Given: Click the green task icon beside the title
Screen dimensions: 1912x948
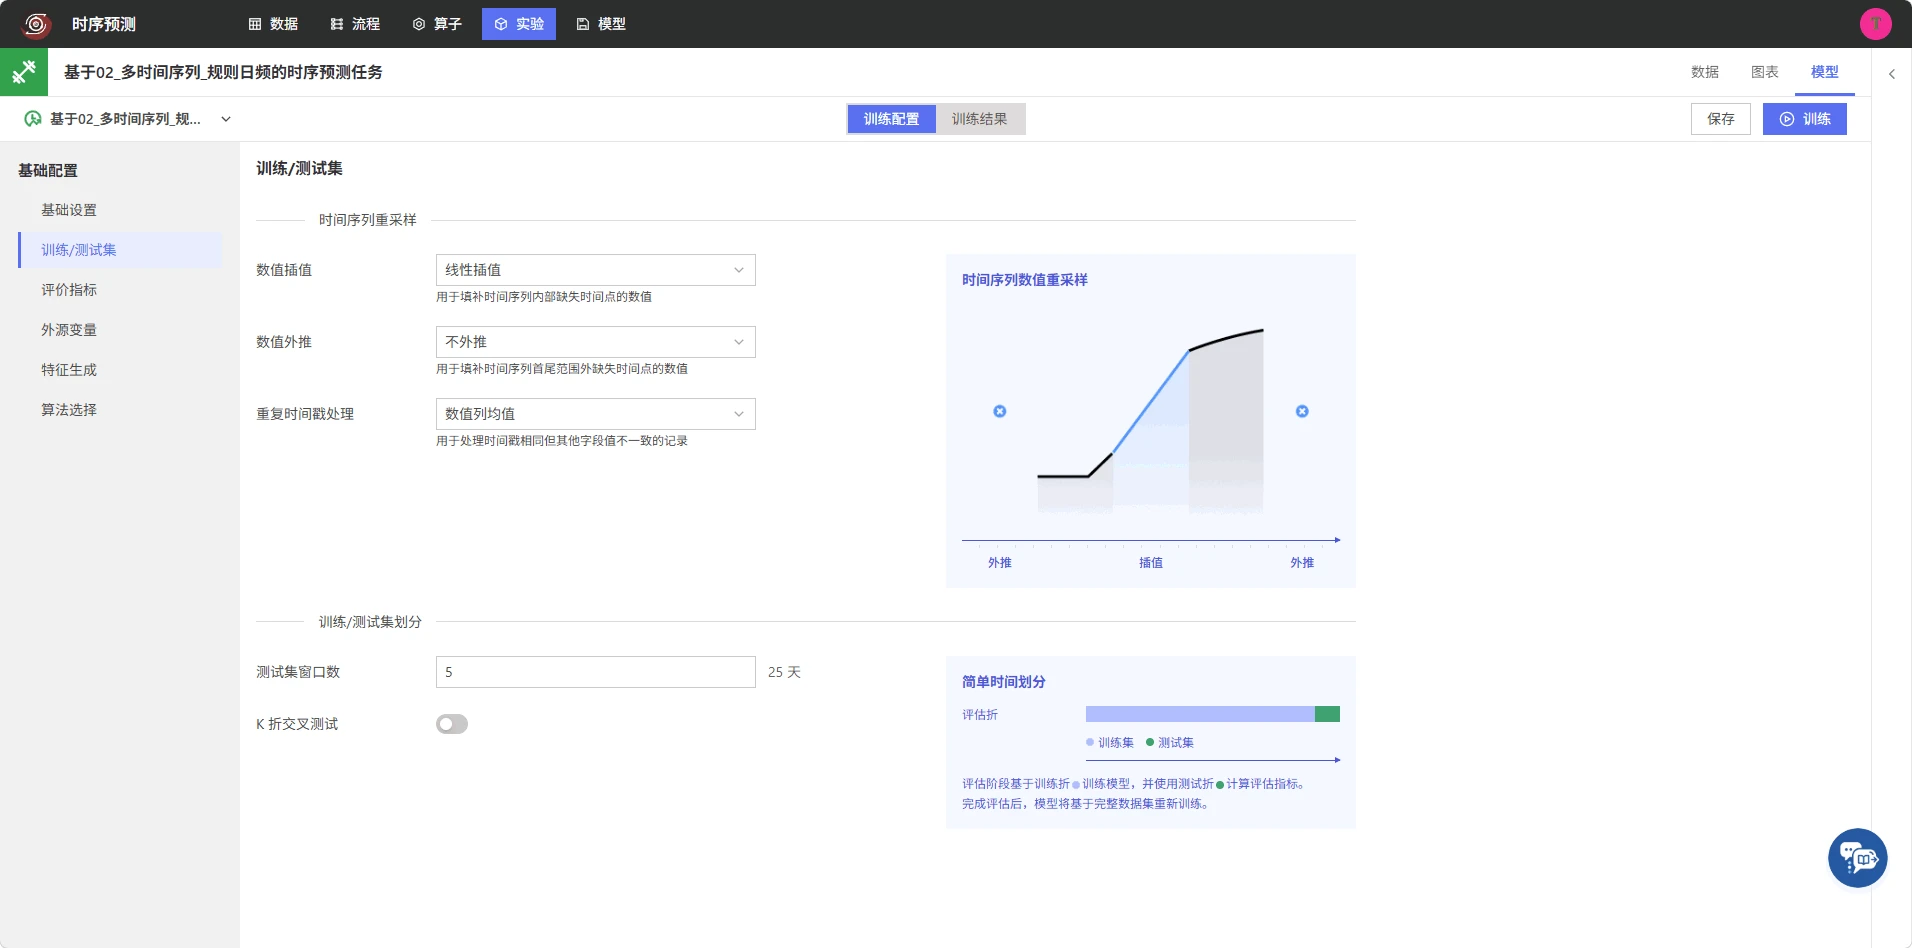Looking at the screenshot, I should [x=24, y=72].
